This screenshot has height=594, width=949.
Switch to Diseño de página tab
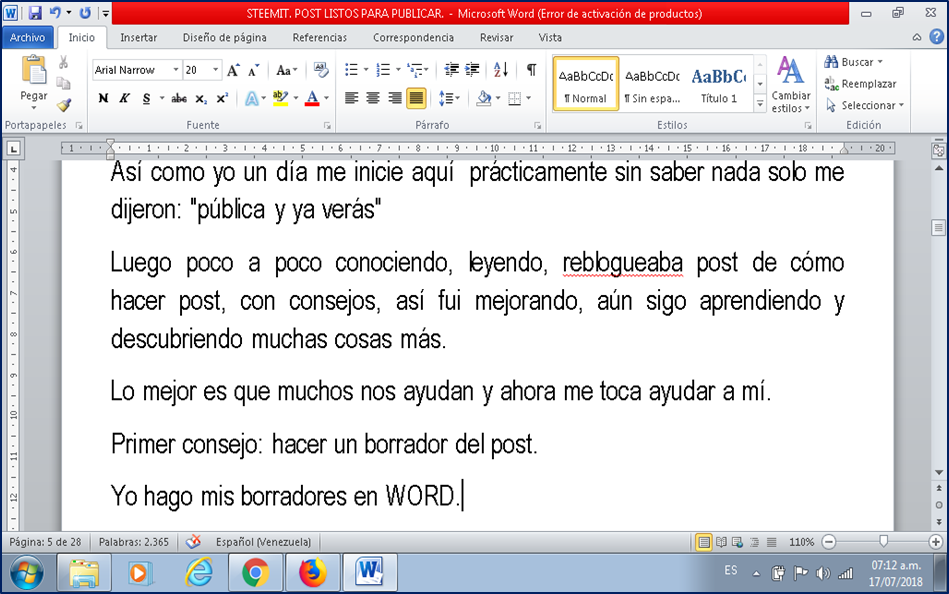pyautogui.click(x=225, y=38)
